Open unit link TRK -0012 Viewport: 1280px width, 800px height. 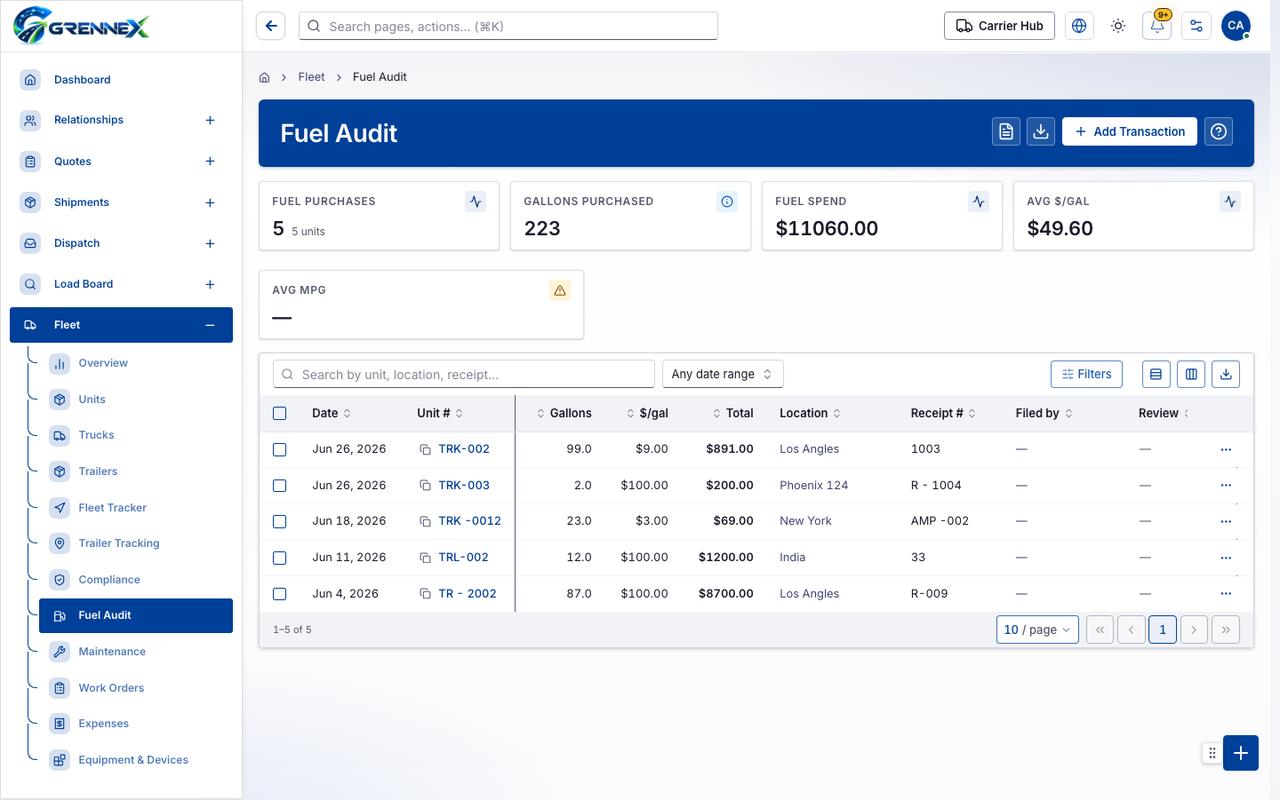click(470, 521)
